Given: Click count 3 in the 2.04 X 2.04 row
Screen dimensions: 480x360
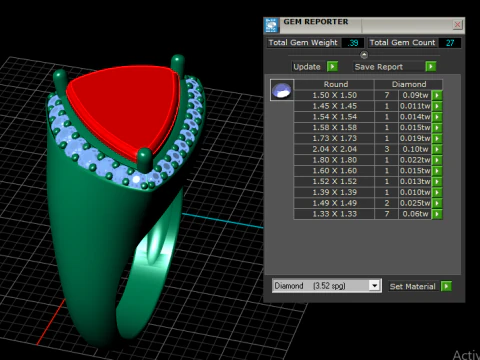Looking at the screenshot, I should (x=387, y=149).
